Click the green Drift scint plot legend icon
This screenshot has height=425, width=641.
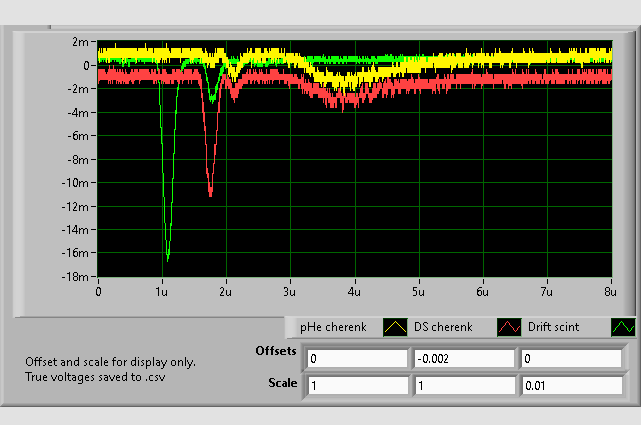point(623,327)
